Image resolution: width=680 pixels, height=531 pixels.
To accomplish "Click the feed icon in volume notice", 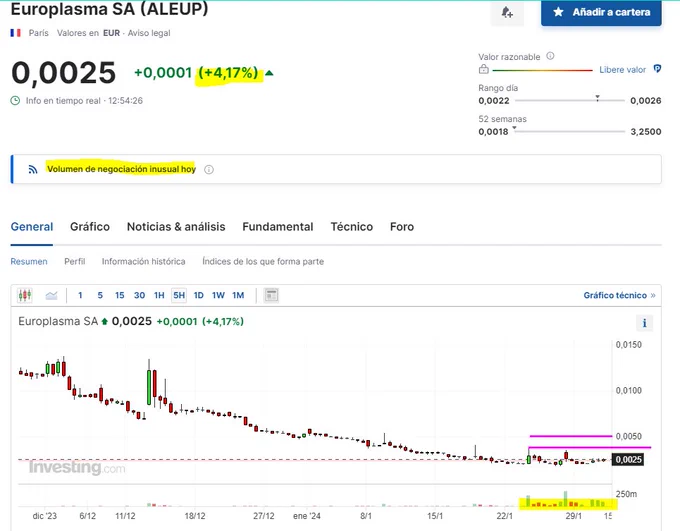I will (x=33, y=169).
